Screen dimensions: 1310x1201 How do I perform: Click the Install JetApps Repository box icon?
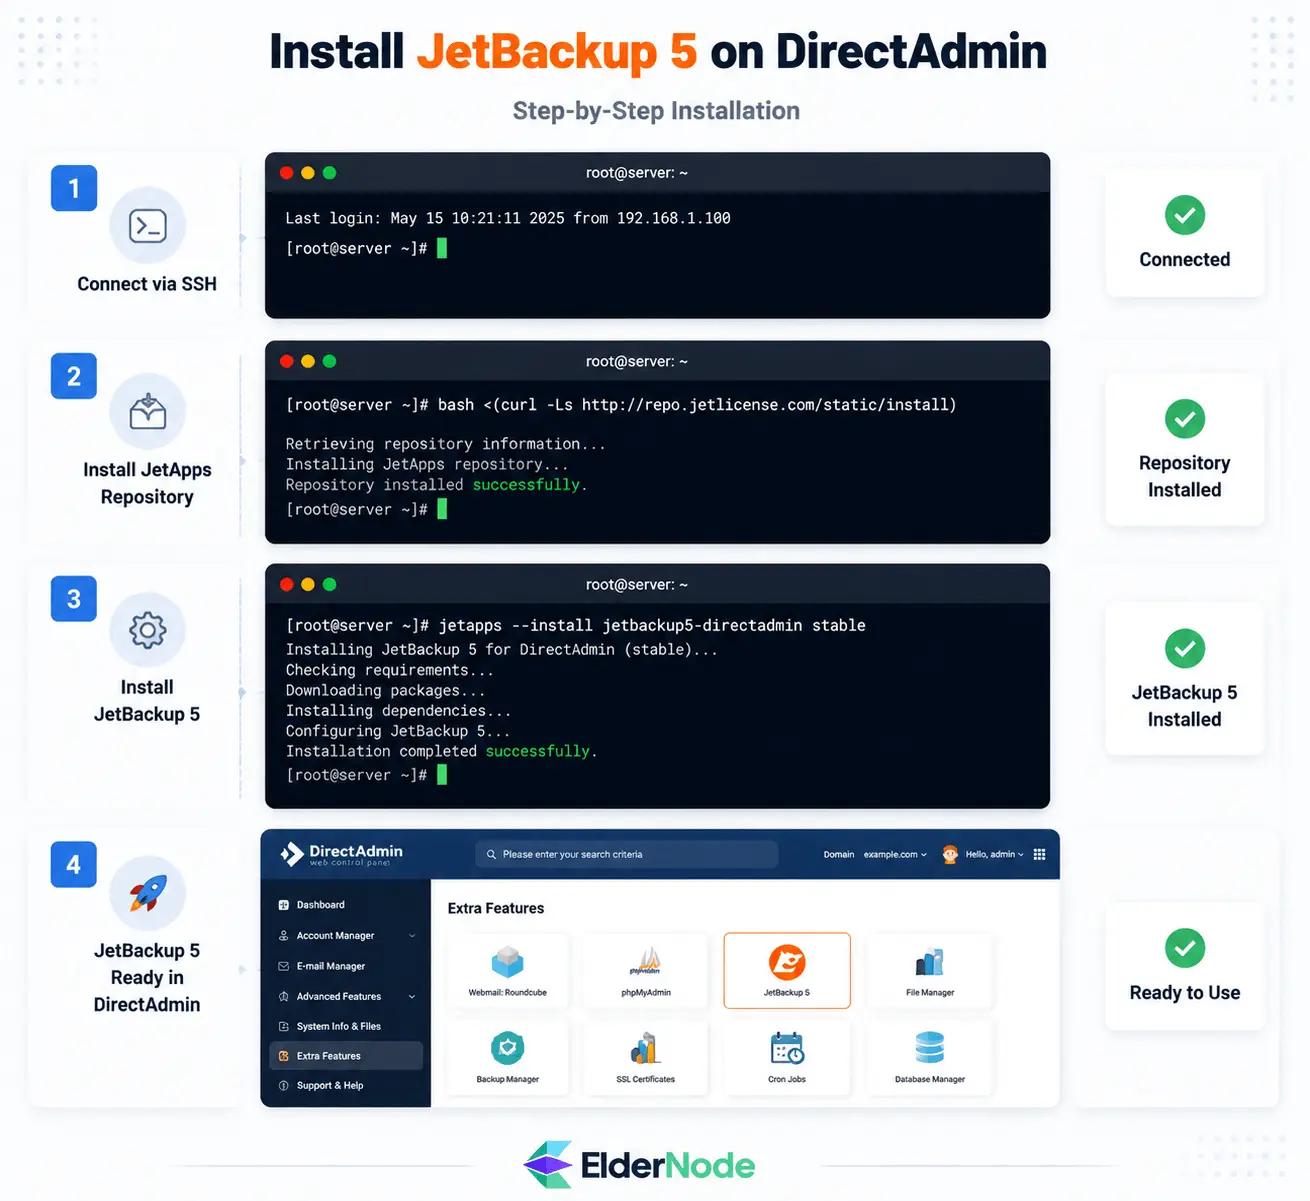click(x=148, y=411)
